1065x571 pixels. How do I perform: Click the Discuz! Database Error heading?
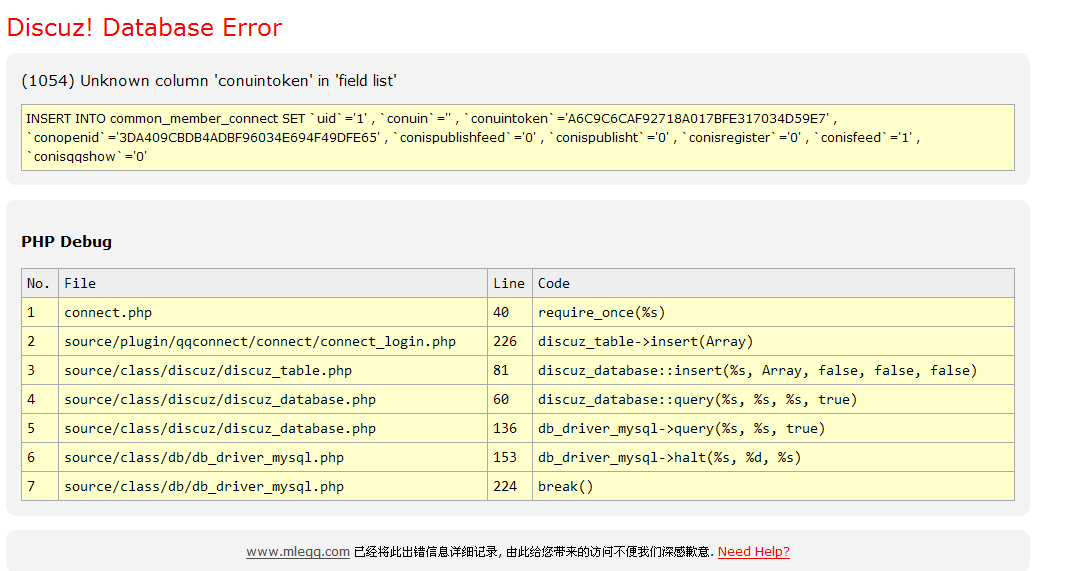tap(145, 28)
